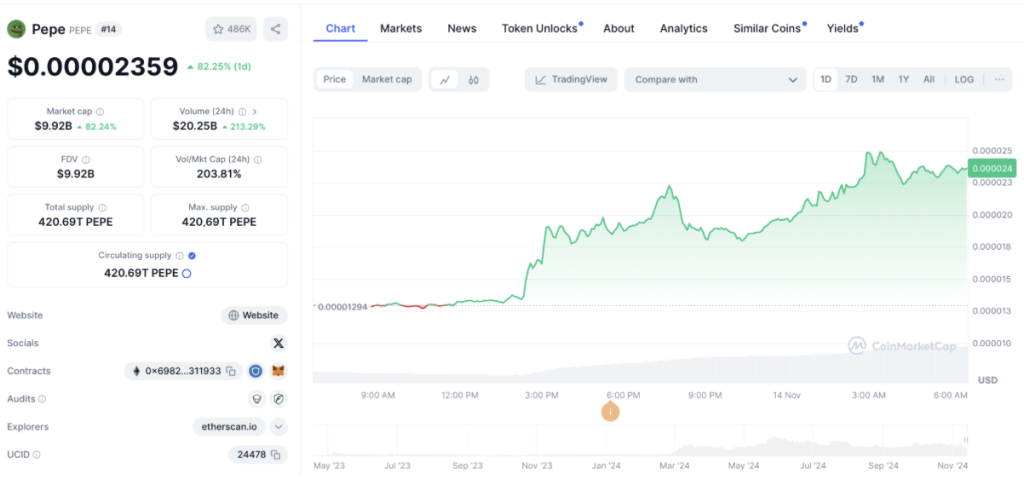Click the info icon beside Max. supply

tap(245, 207)
